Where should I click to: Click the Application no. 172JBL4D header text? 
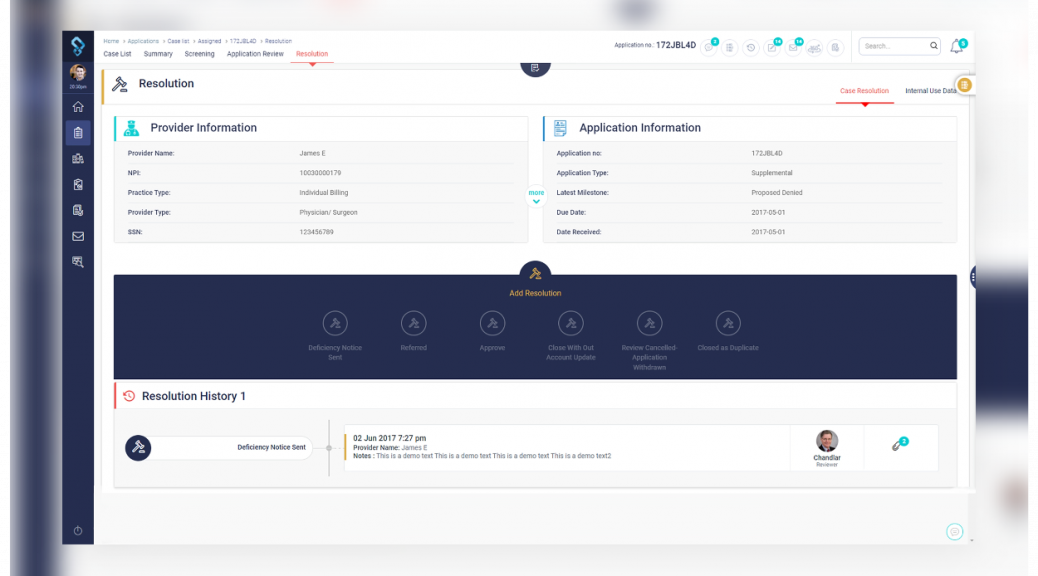(655, 45)
